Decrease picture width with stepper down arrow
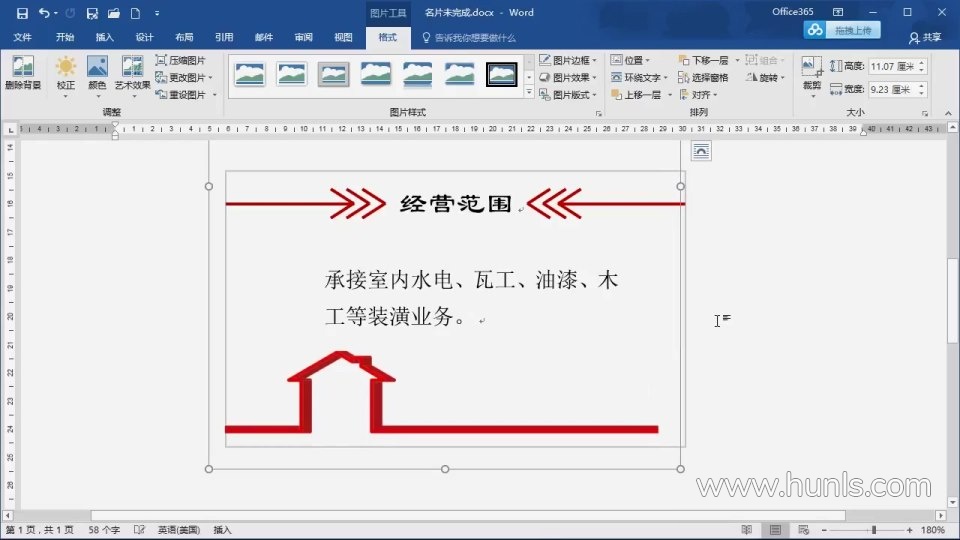This screenshot has width=960, height=540. coord(921,93)
